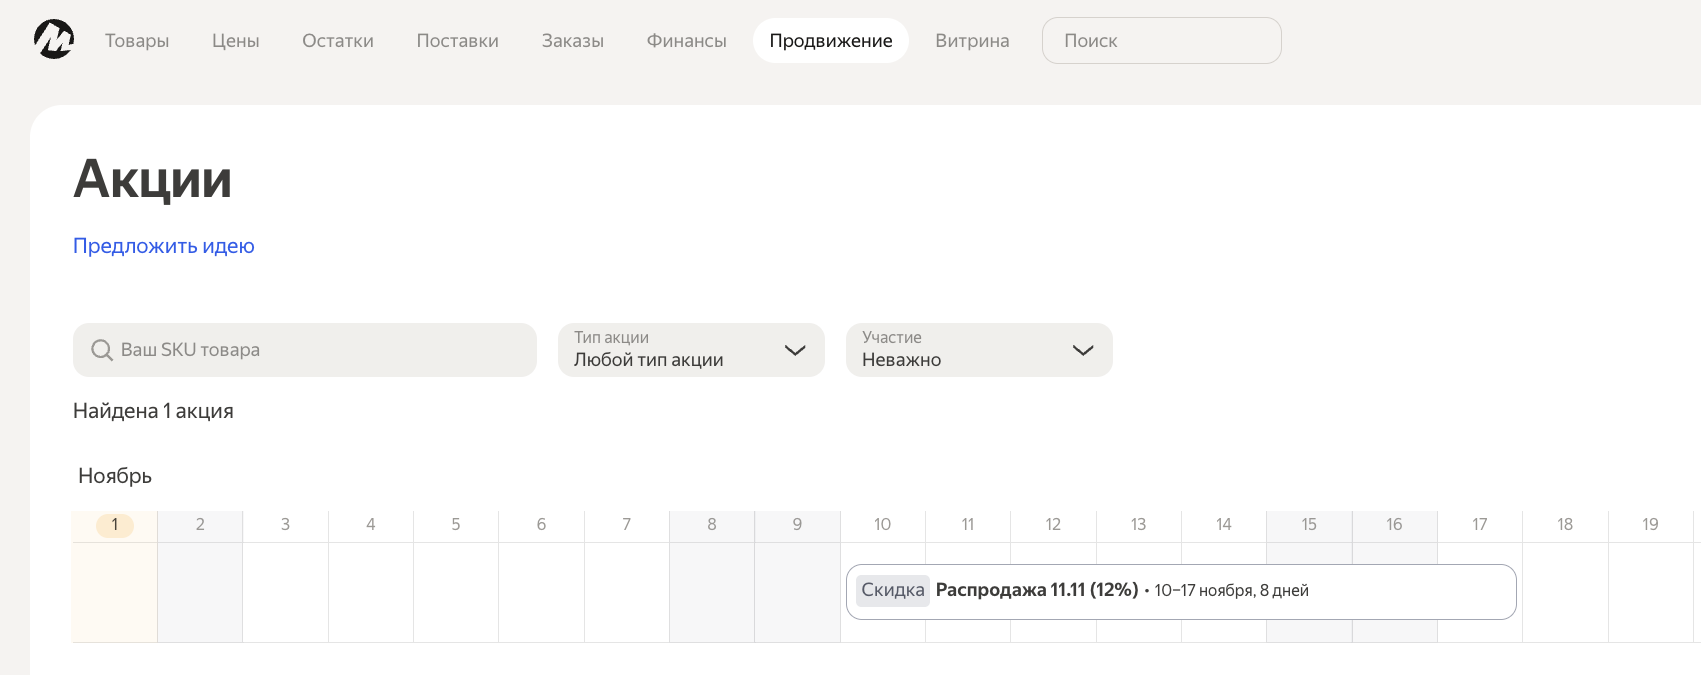This screenshot has height=675, width=1701.
Task: Click the magnifier icon in SKU search
Action: coord(101,350)
